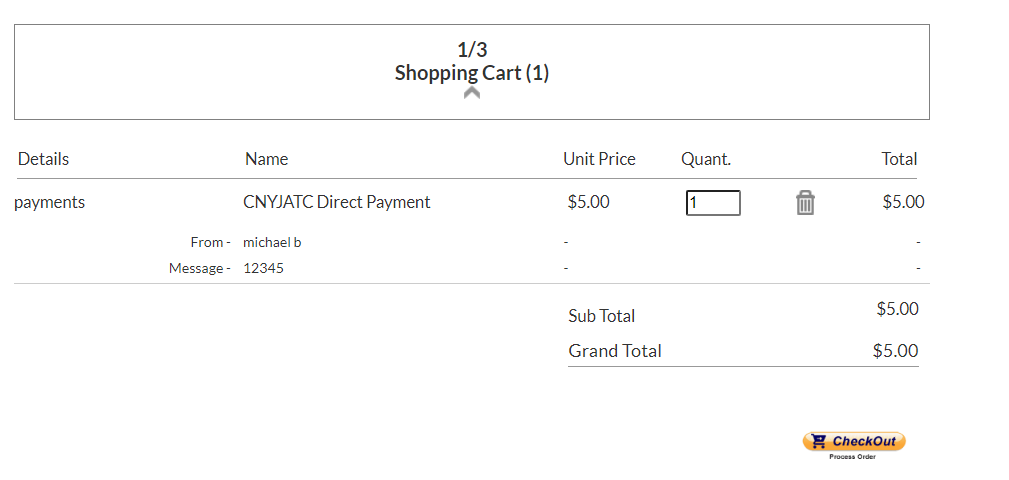The width and height of the screenshot is (1009, 480).
Task: Click the cart icon inside CheckOut button
Action: pyautogui.click(x=818, y=441)
